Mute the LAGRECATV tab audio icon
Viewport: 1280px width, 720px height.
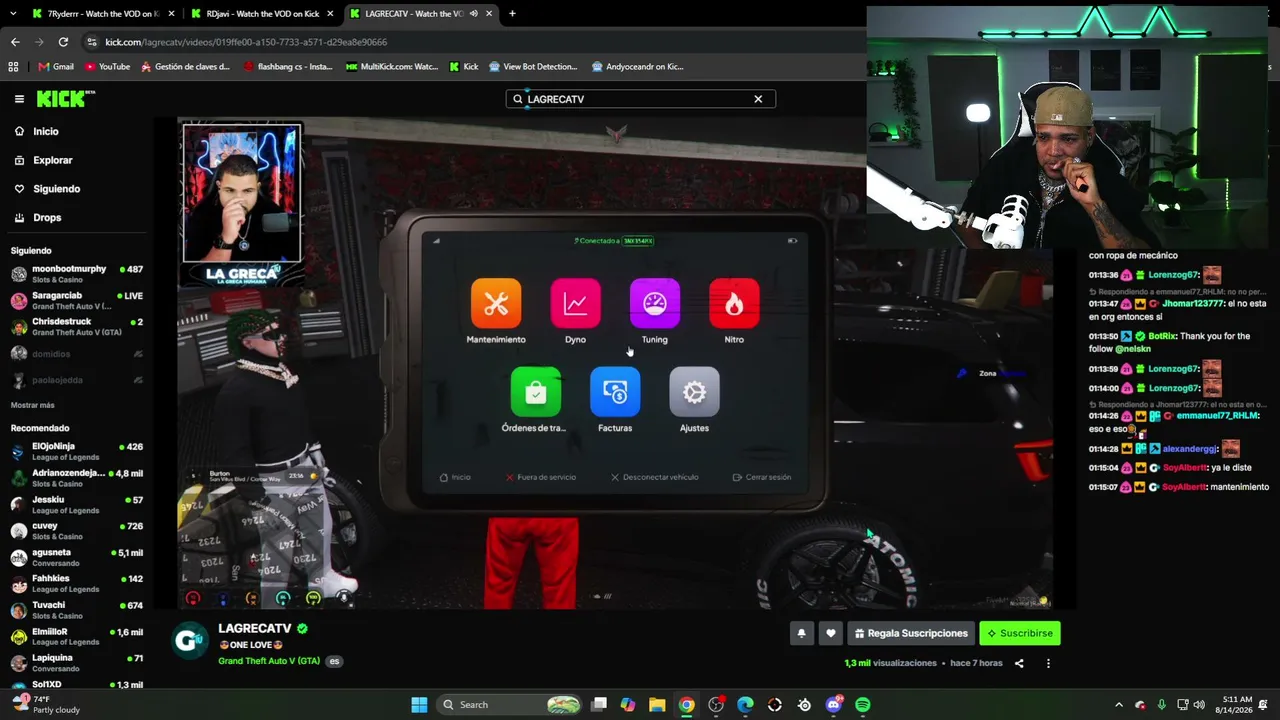click(x=473, y=14)
